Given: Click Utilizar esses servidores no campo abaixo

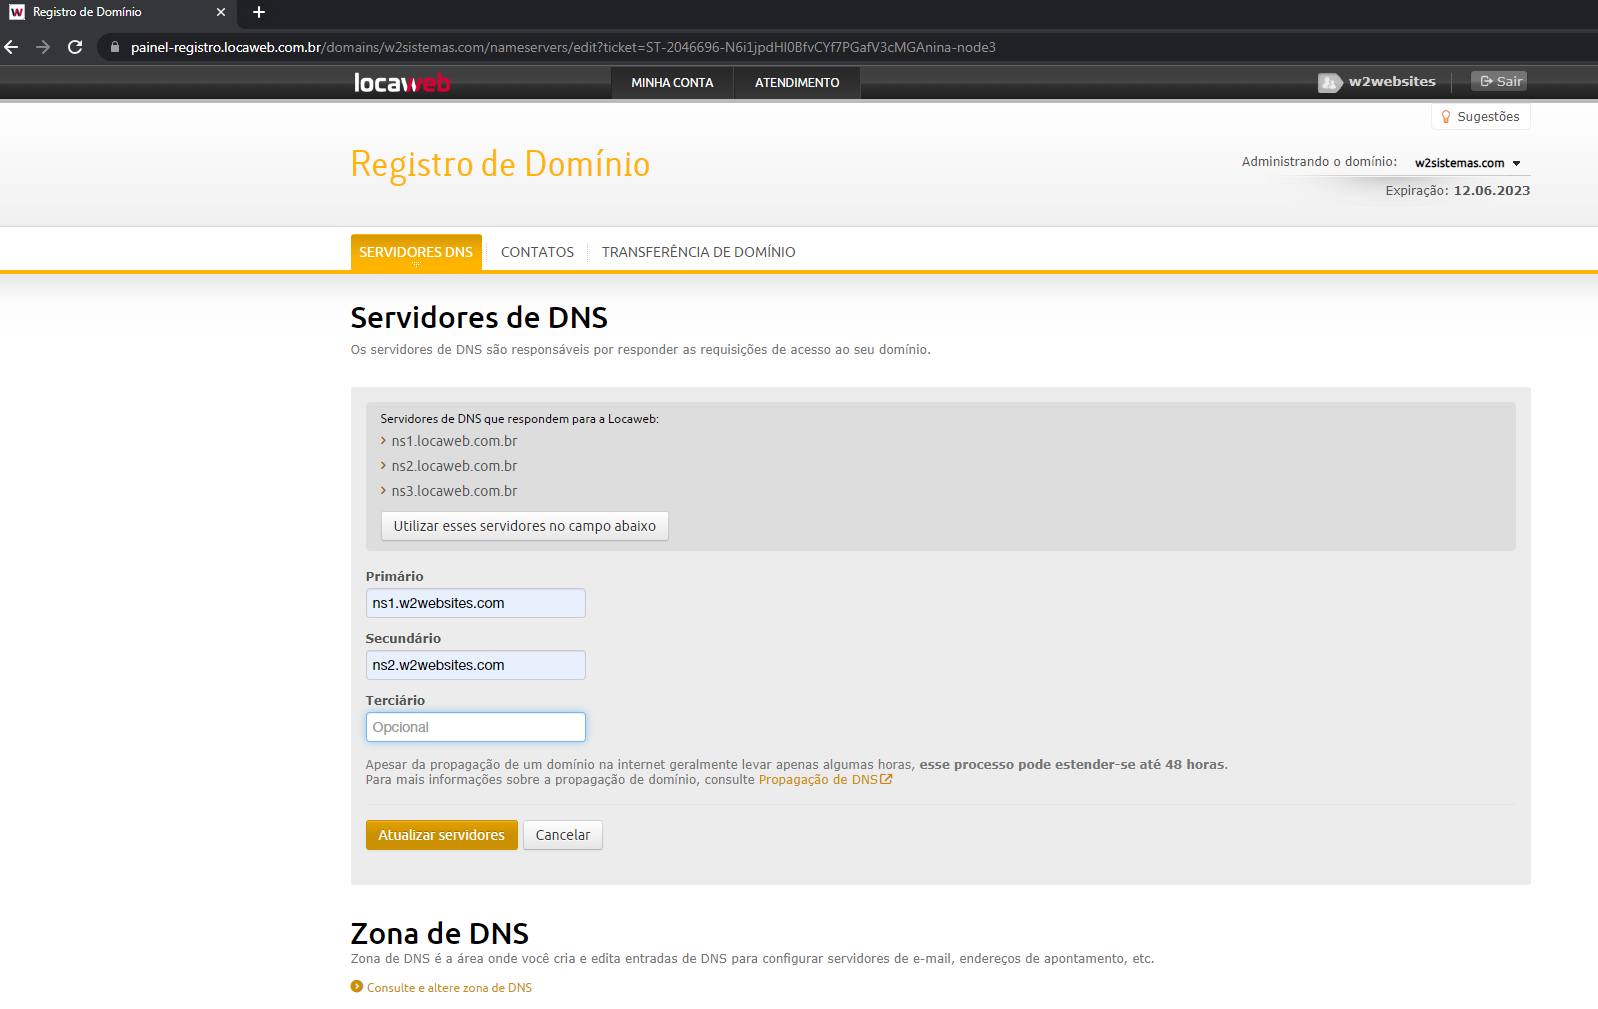Looking at the screenshot, I should tap(525, 526).
